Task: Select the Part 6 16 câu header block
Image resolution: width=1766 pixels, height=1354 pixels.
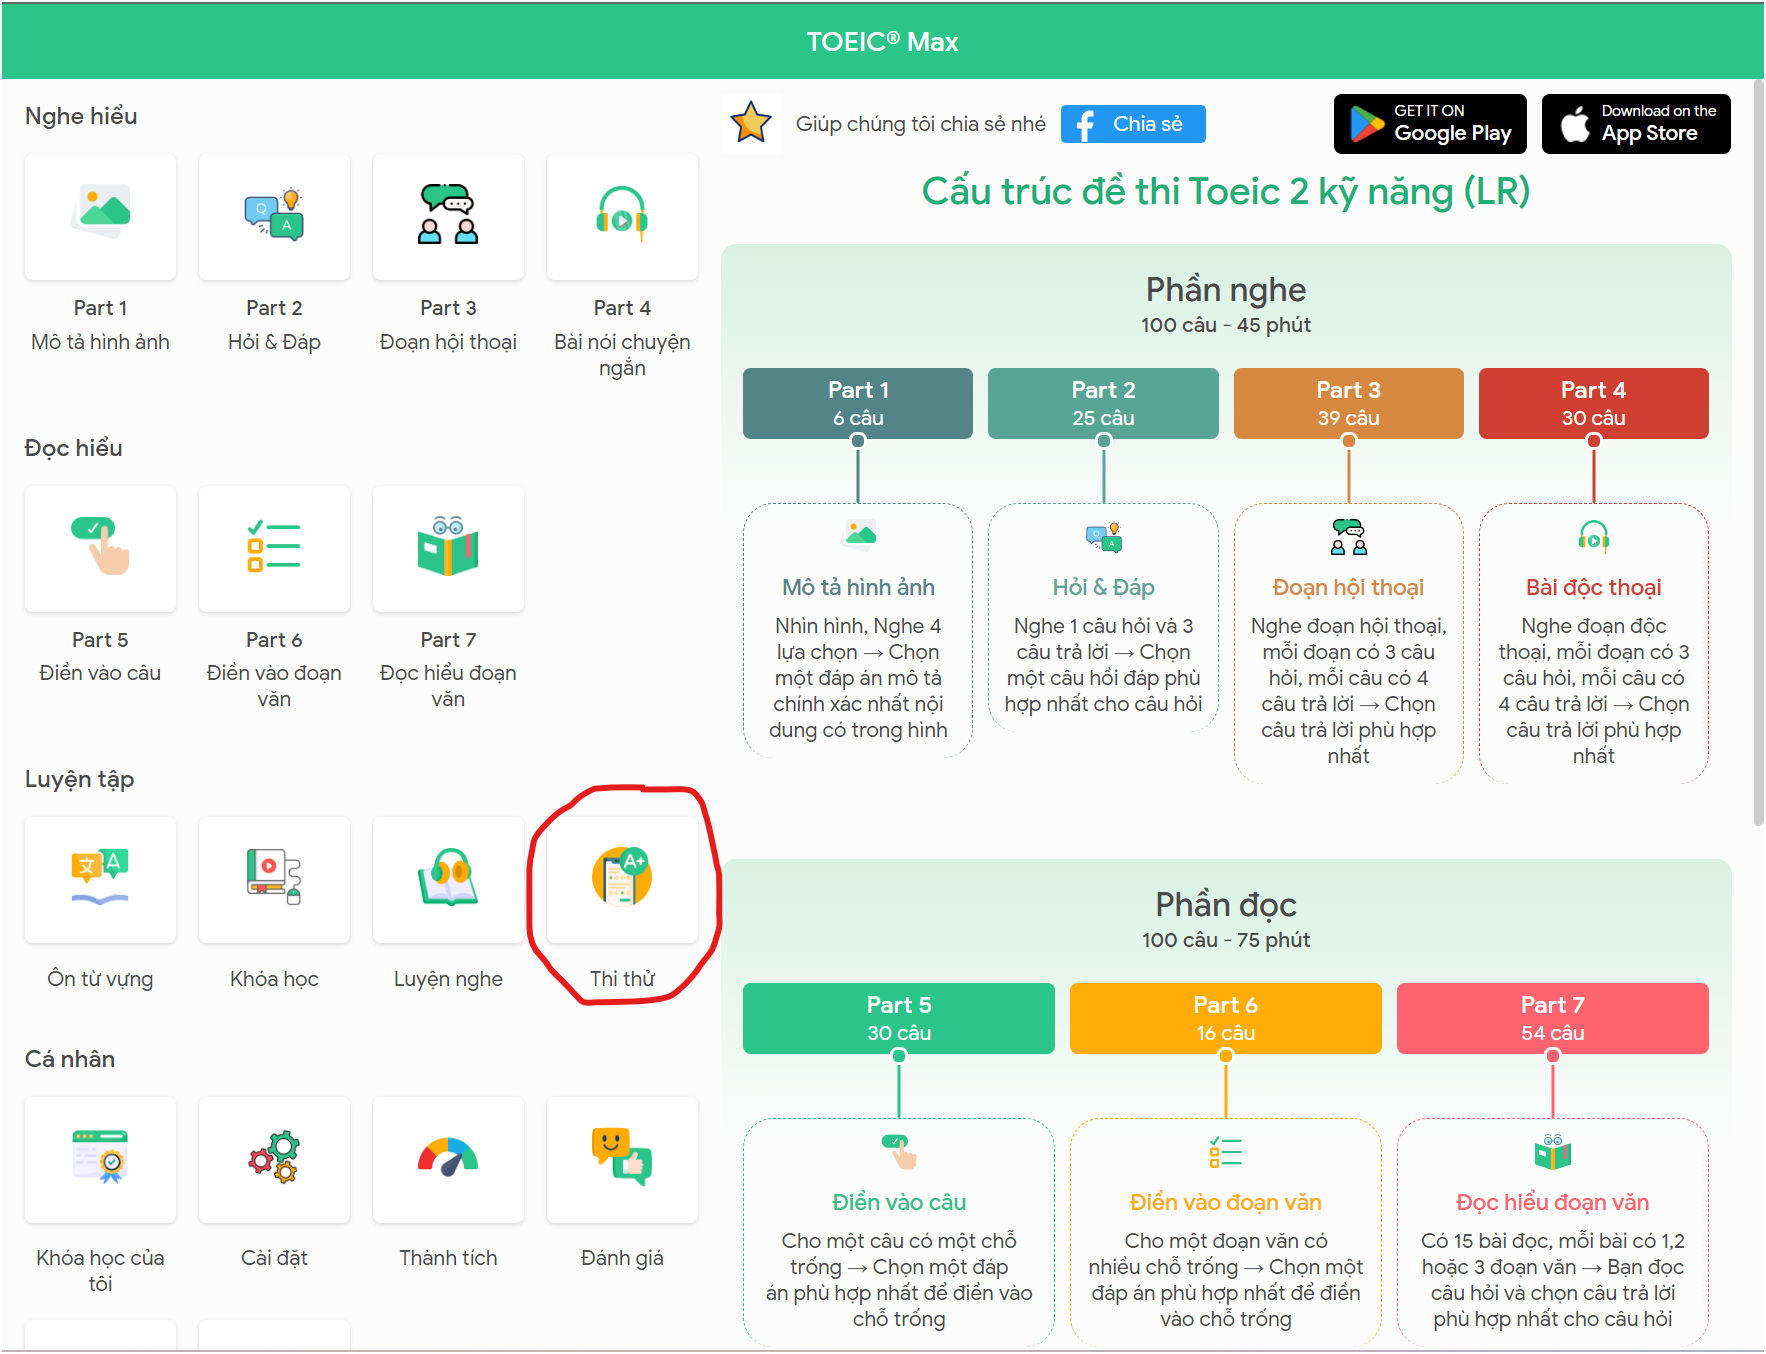Action: 1226,1018
